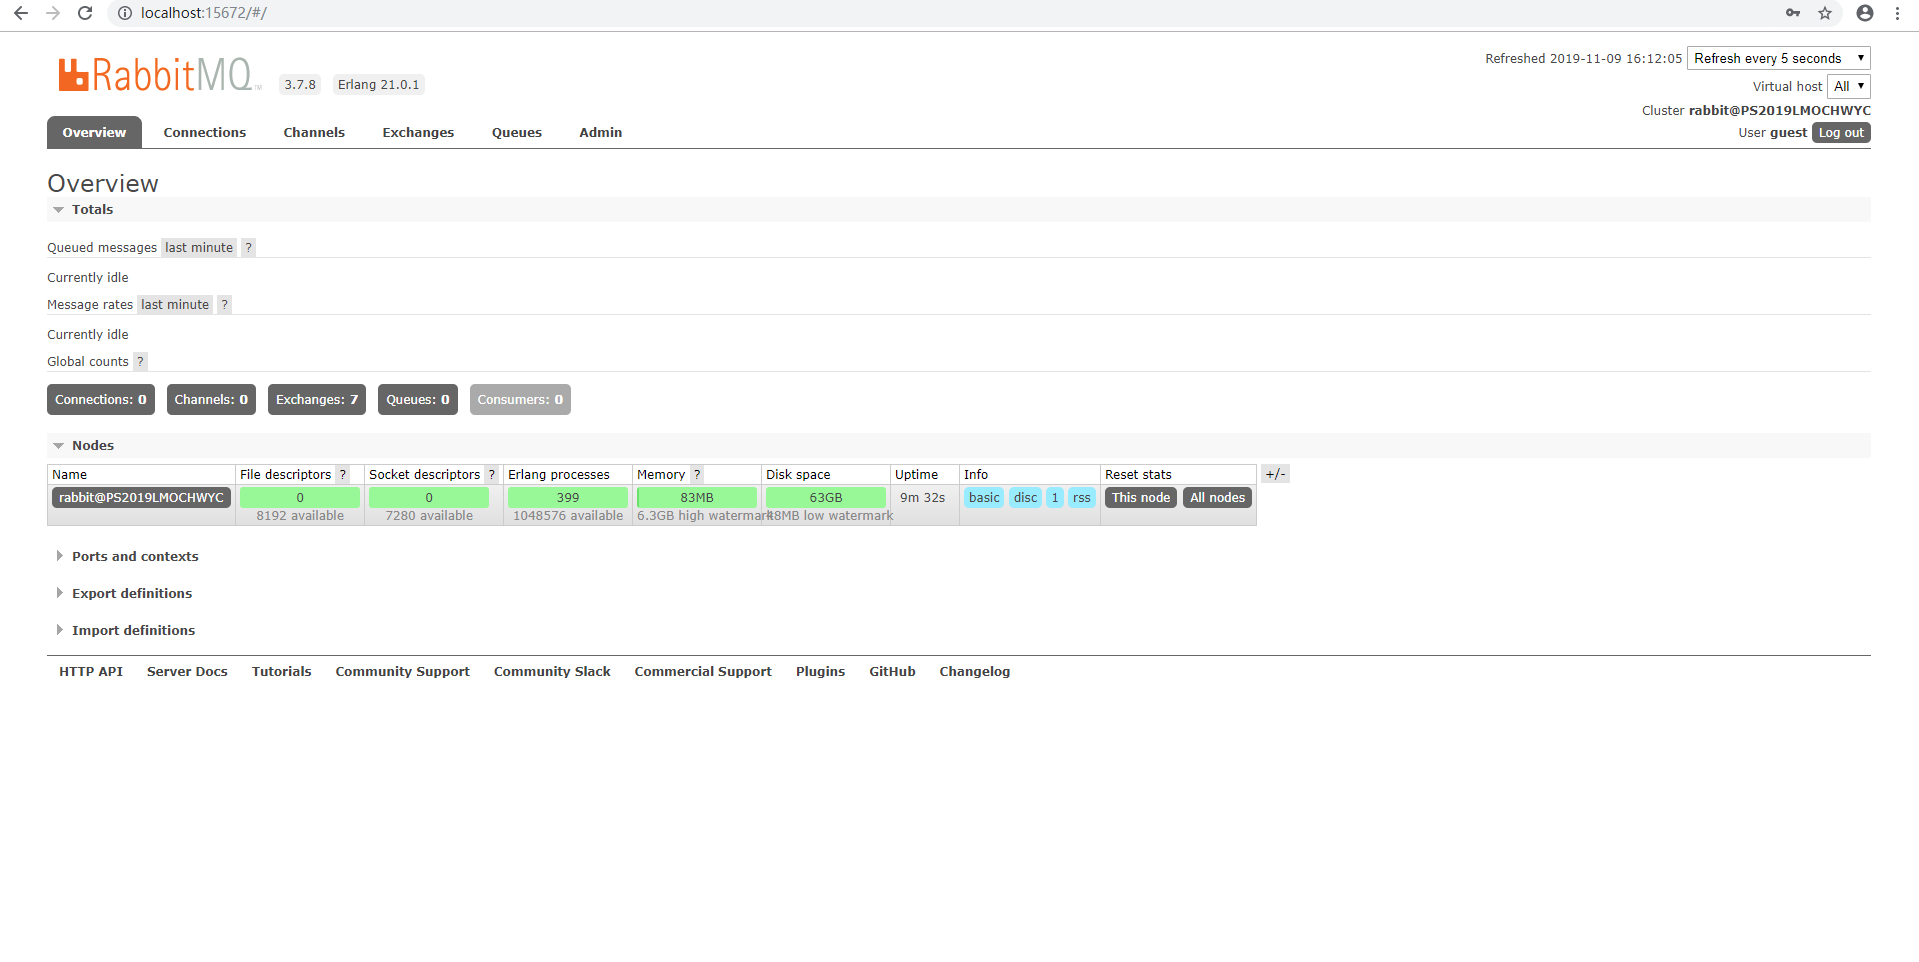
Task: Click the basic info tag
Action: click(984, 498)
